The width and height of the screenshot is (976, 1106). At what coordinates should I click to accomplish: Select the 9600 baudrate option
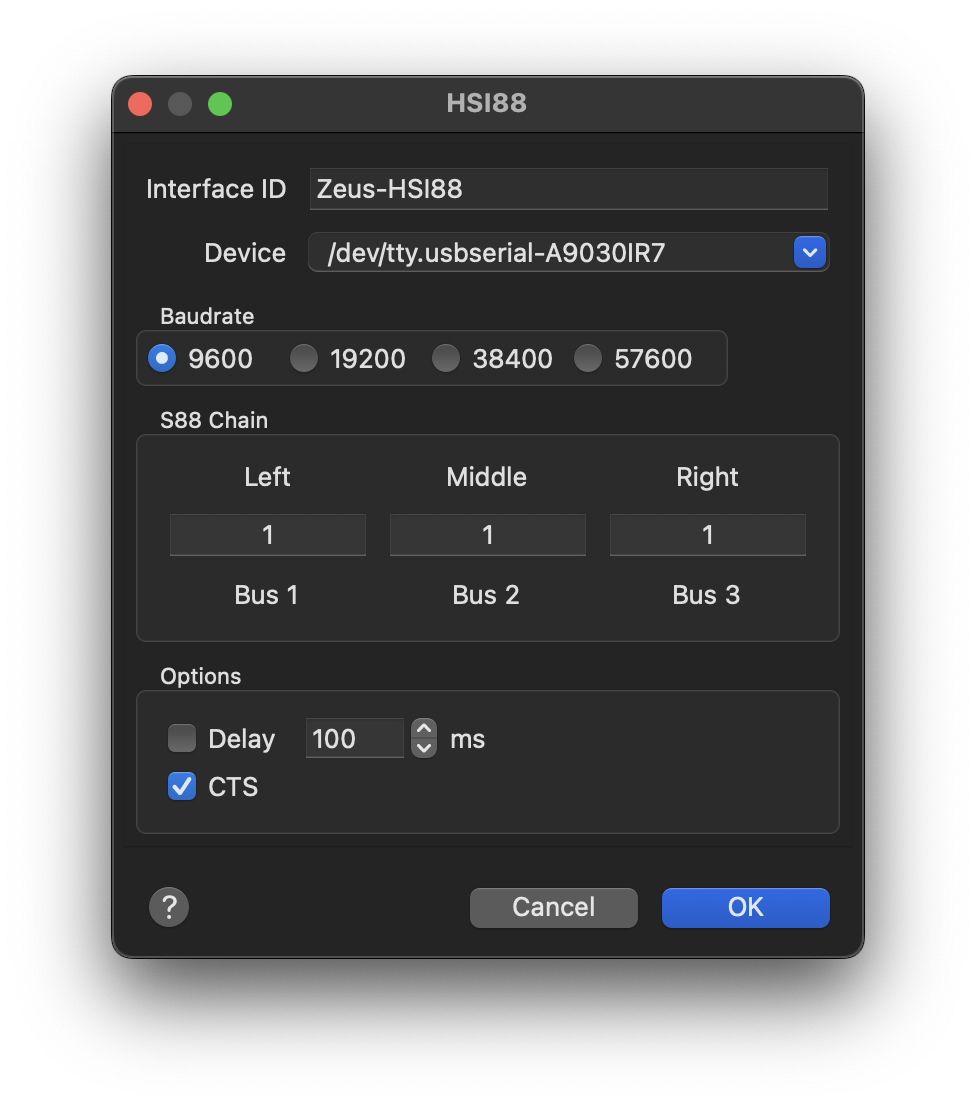coord(162,358)
